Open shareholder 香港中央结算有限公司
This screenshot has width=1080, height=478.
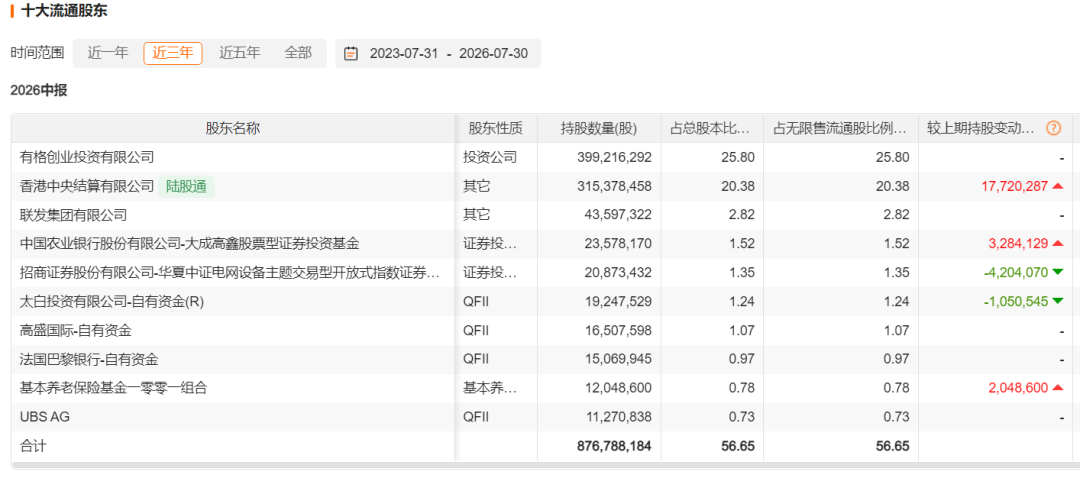(87, 186)
